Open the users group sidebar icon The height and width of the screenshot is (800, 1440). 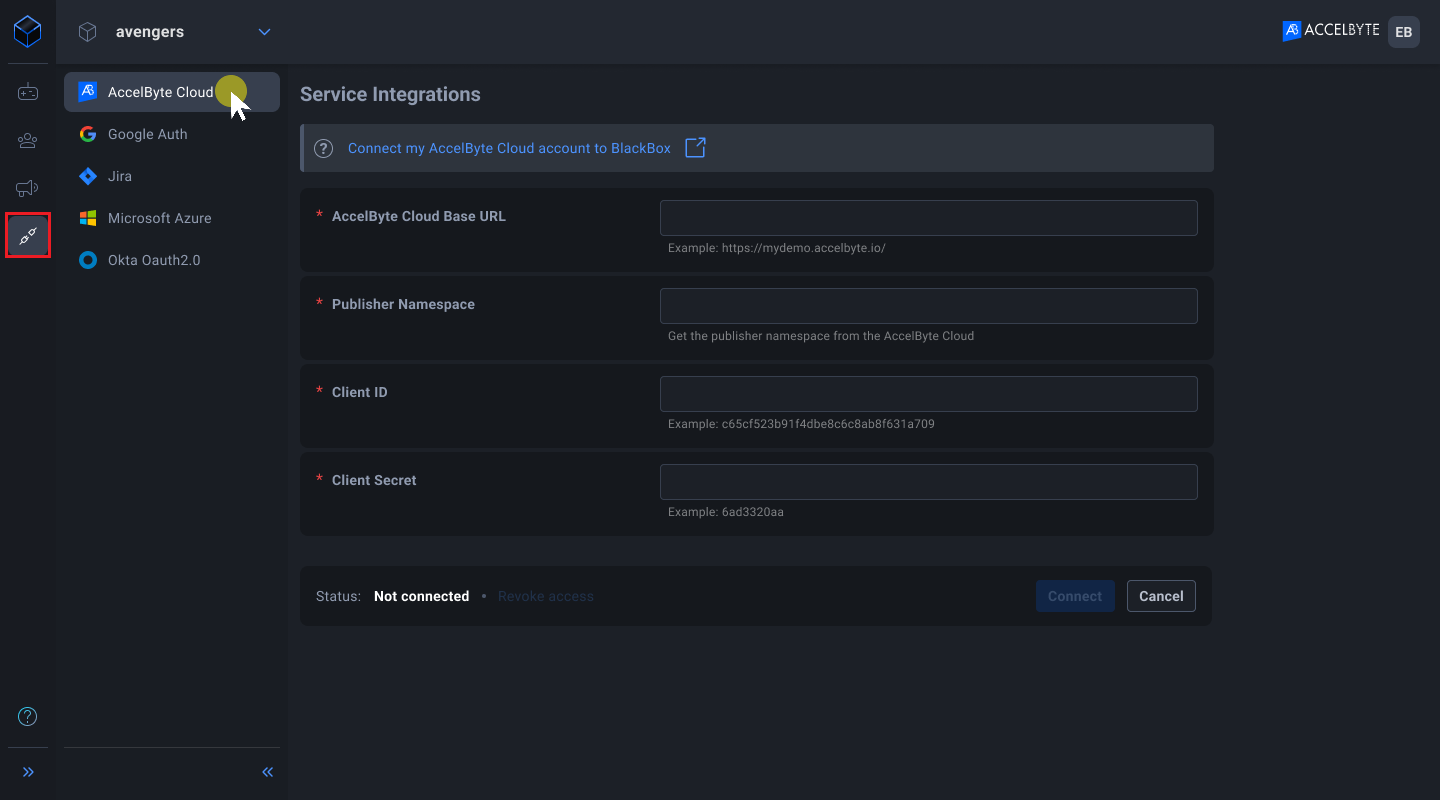[x=28, y=140]
